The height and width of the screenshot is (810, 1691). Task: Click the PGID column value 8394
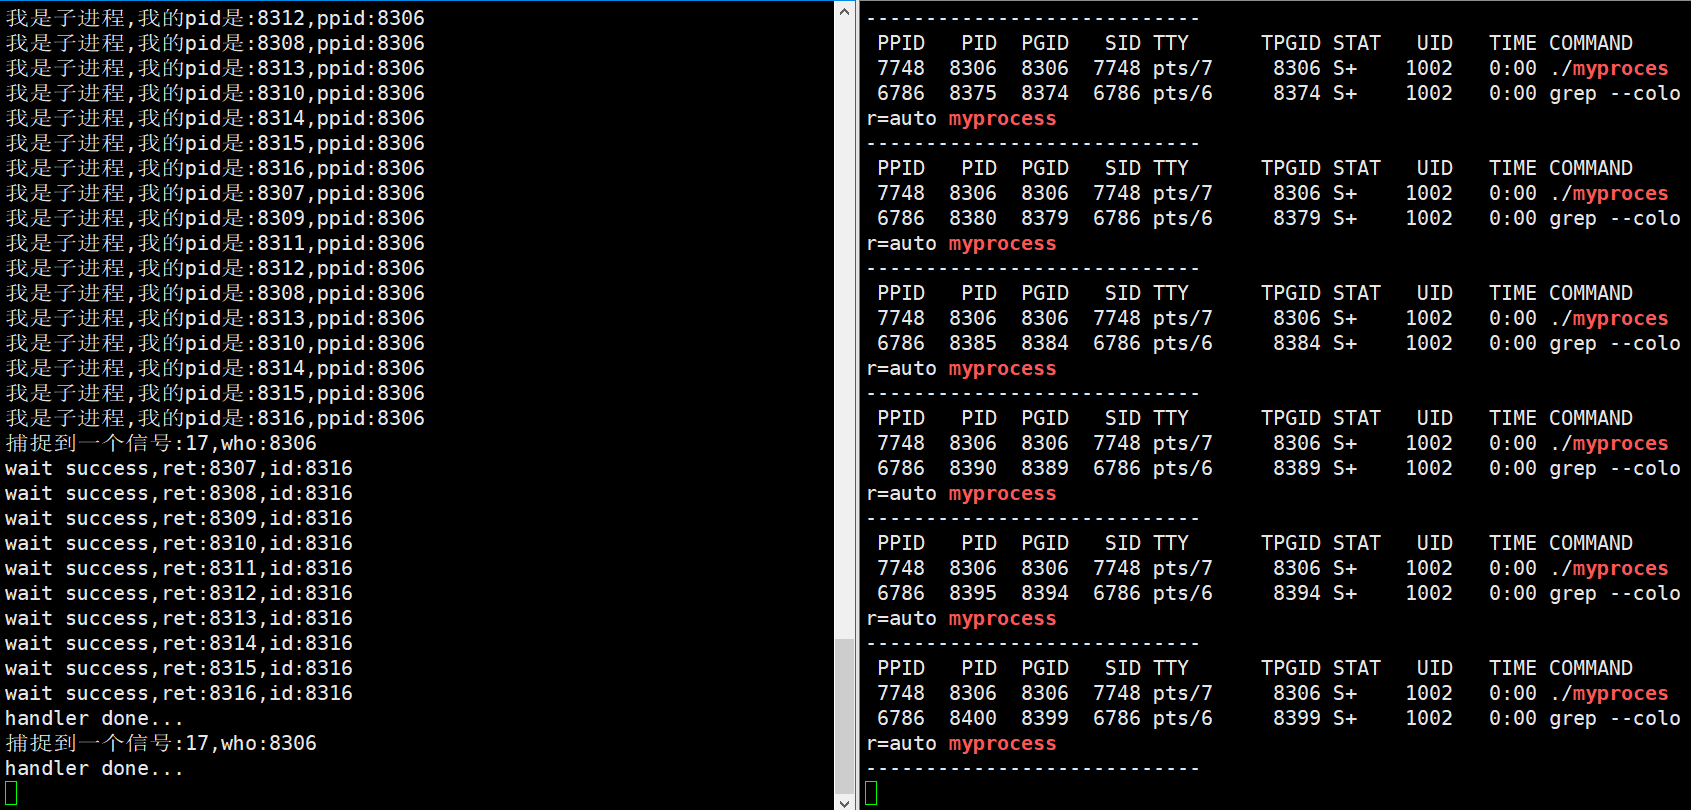(1045, 593)
